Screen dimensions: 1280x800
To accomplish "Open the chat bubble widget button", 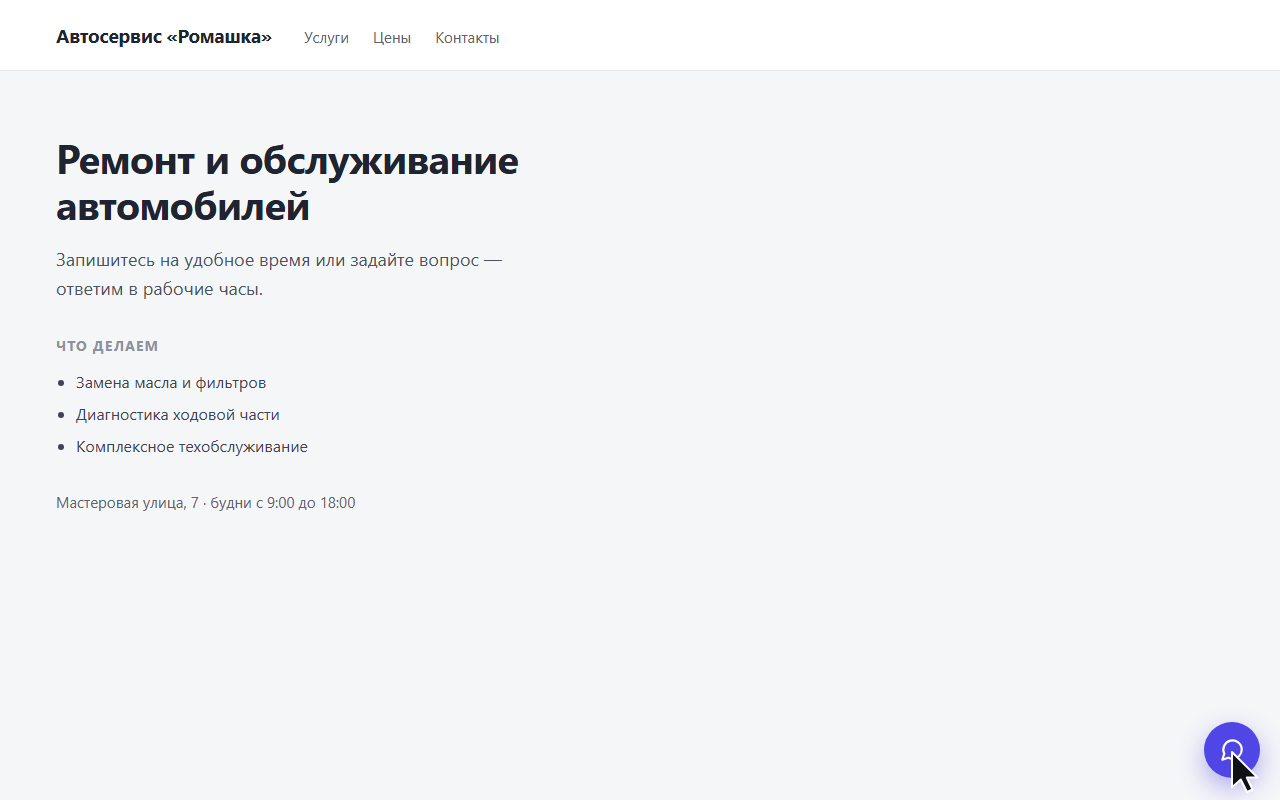I will (x=1231, y=750).
